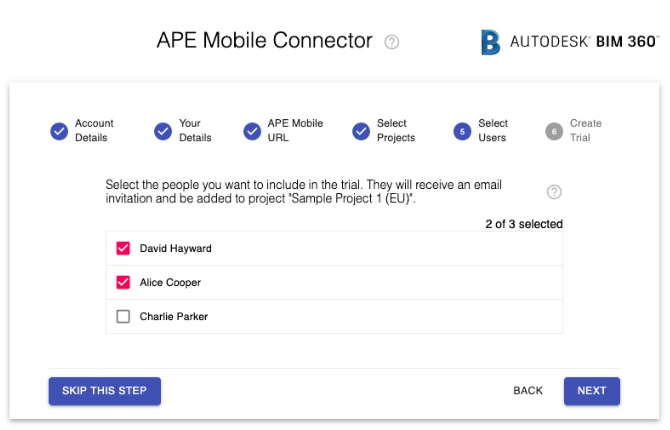Click the Create Trial step label
The width and height of the screenshot is (670, 430).
tap(585, 130)
